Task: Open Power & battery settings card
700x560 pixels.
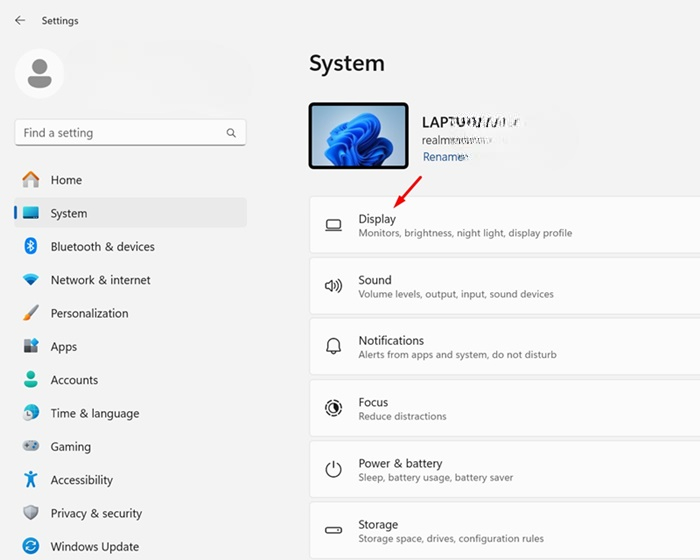Action: tap(505, 469)
